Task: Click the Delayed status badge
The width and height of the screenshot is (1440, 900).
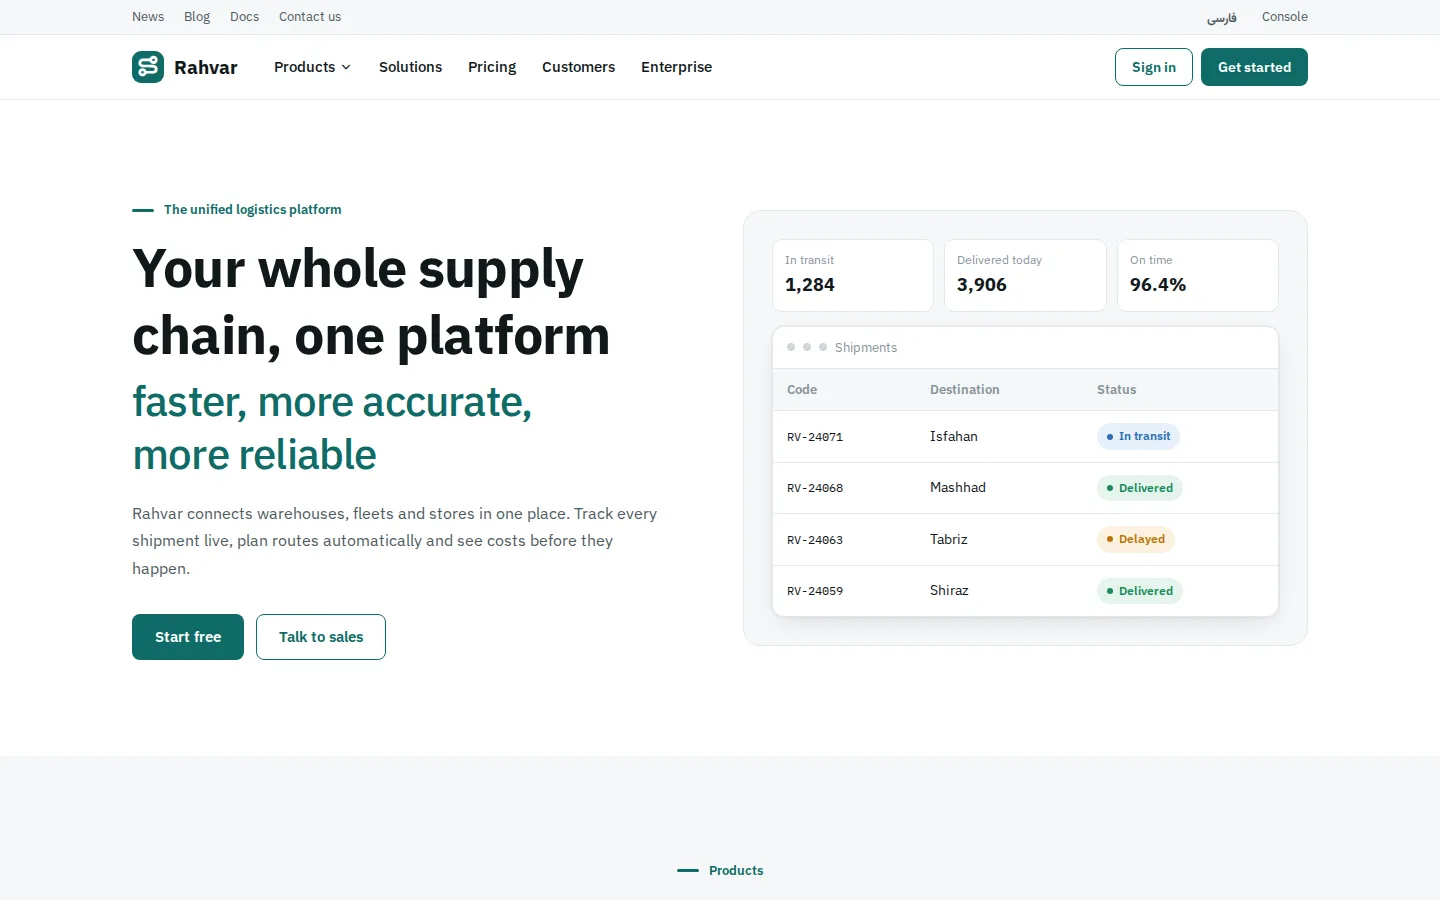Action: (x=1136, y=539)
